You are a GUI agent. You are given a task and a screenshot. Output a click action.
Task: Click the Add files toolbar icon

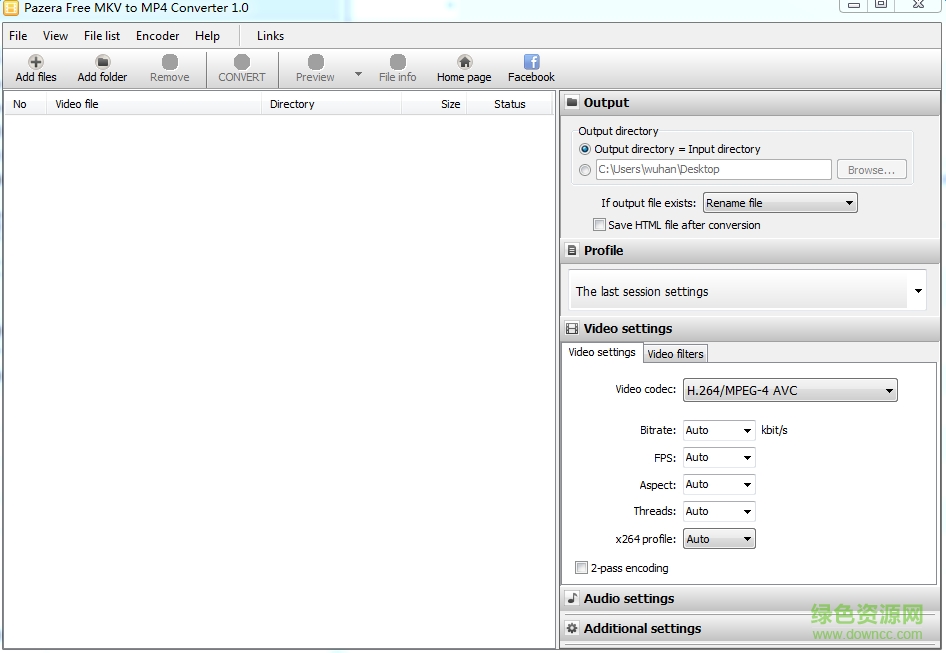point(36,63)
